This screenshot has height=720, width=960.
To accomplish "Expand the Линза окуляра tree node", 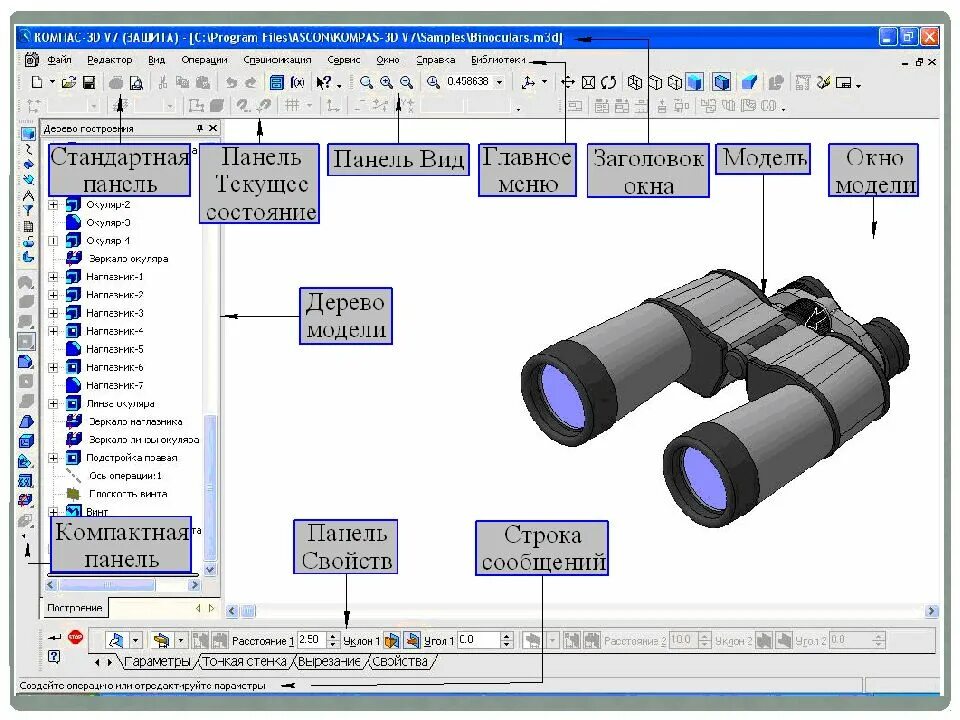I will (x=53, y=403).
